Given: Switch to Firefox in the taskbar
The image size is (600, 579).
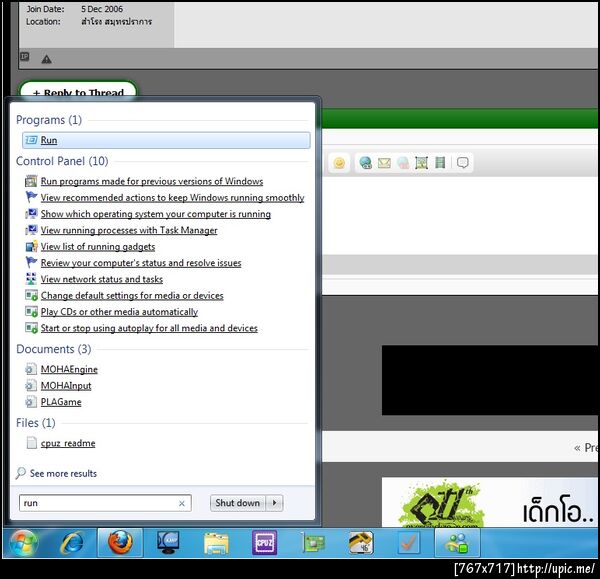Looking at the screenshot, I should click(x=120, y=542).
